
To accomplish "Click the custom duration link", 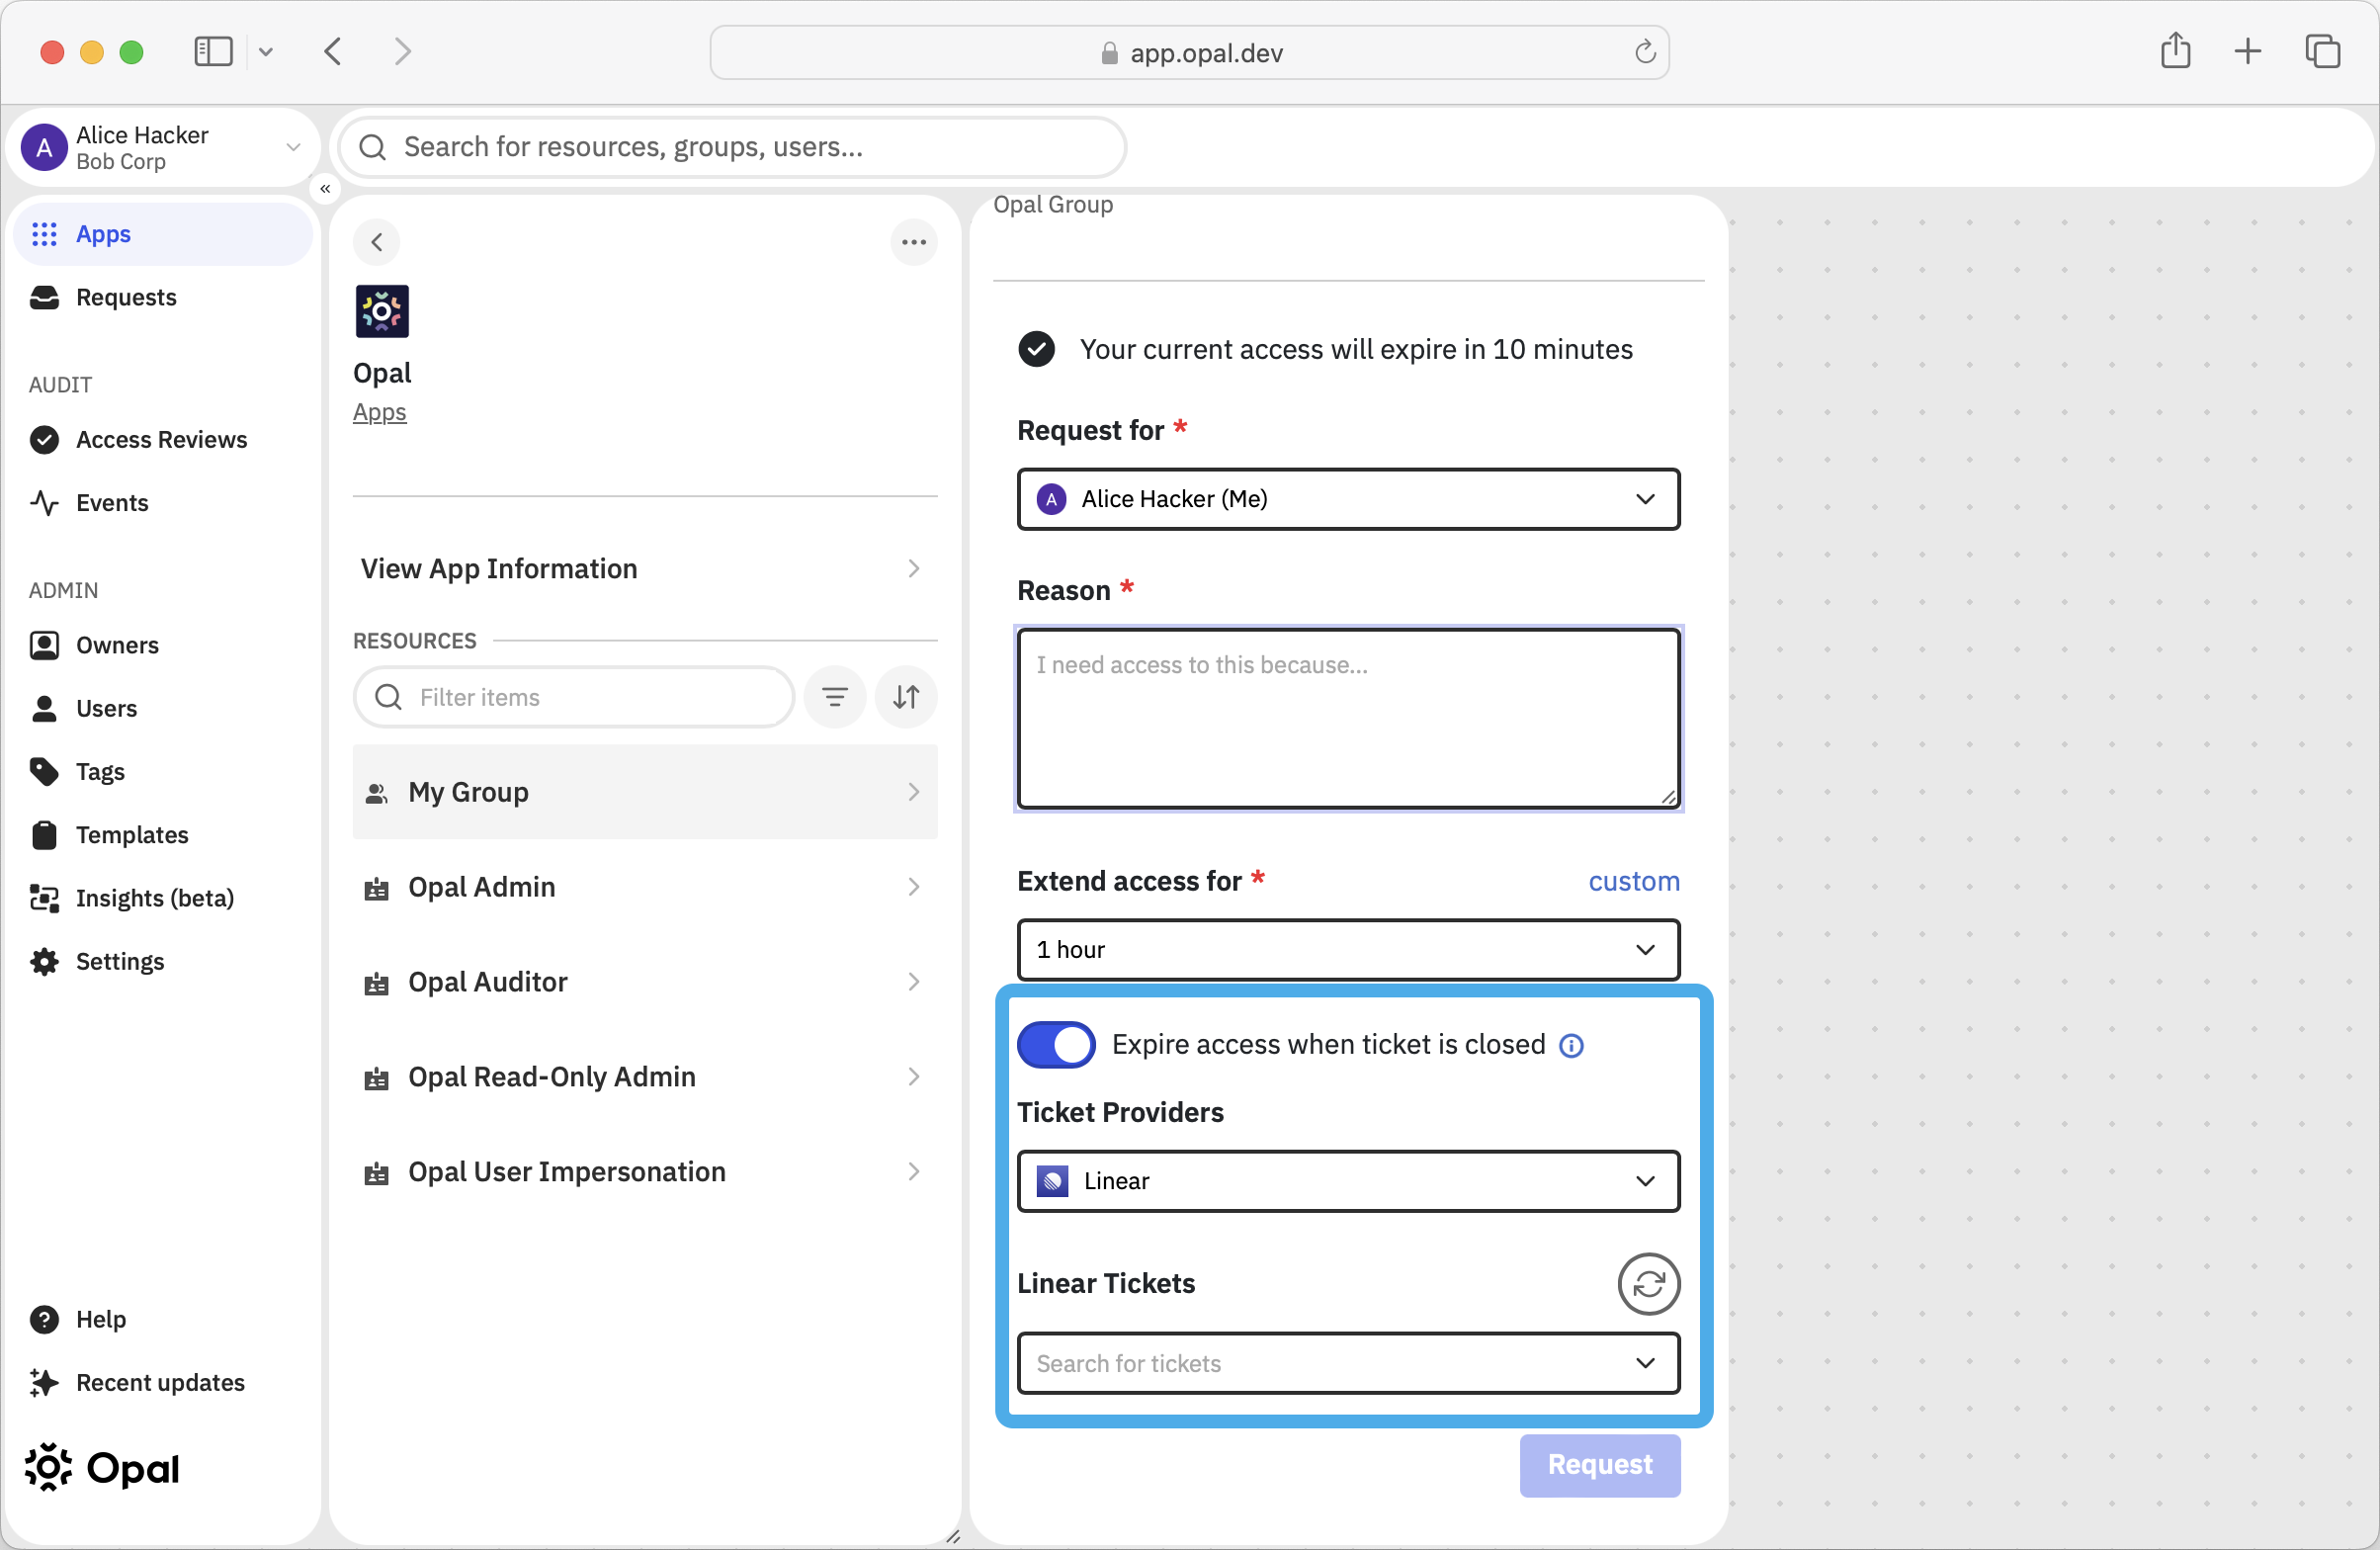I will pos(1634,881).
